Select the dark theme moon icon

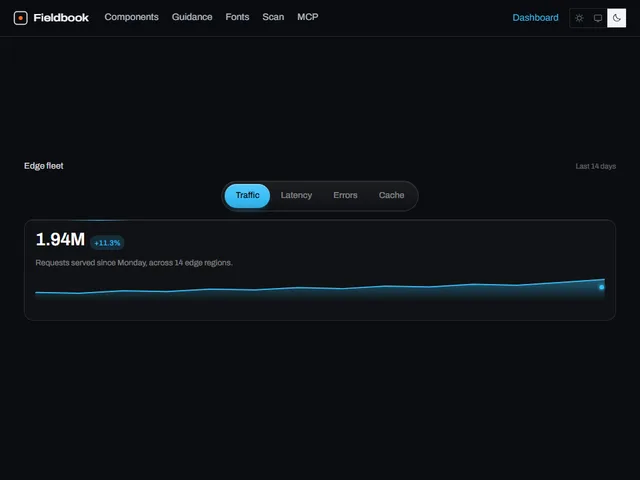(x=616, y=18)
